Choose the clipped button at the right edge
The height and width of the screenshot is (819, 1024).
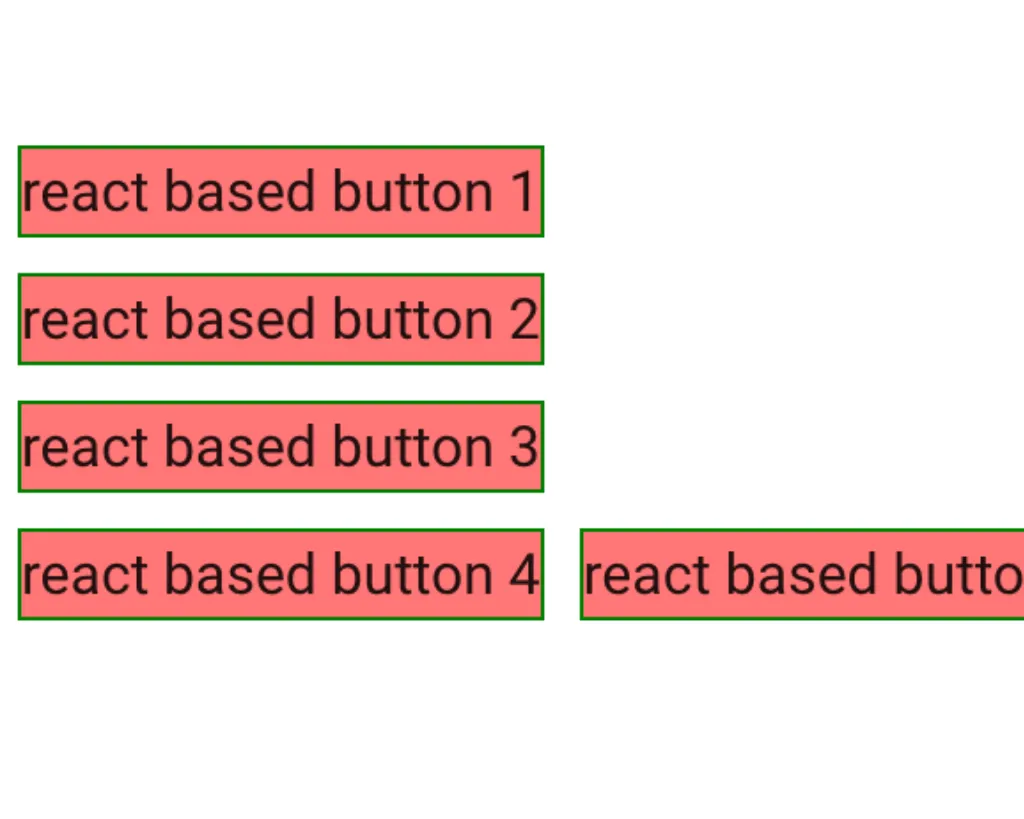pos(802,574)
